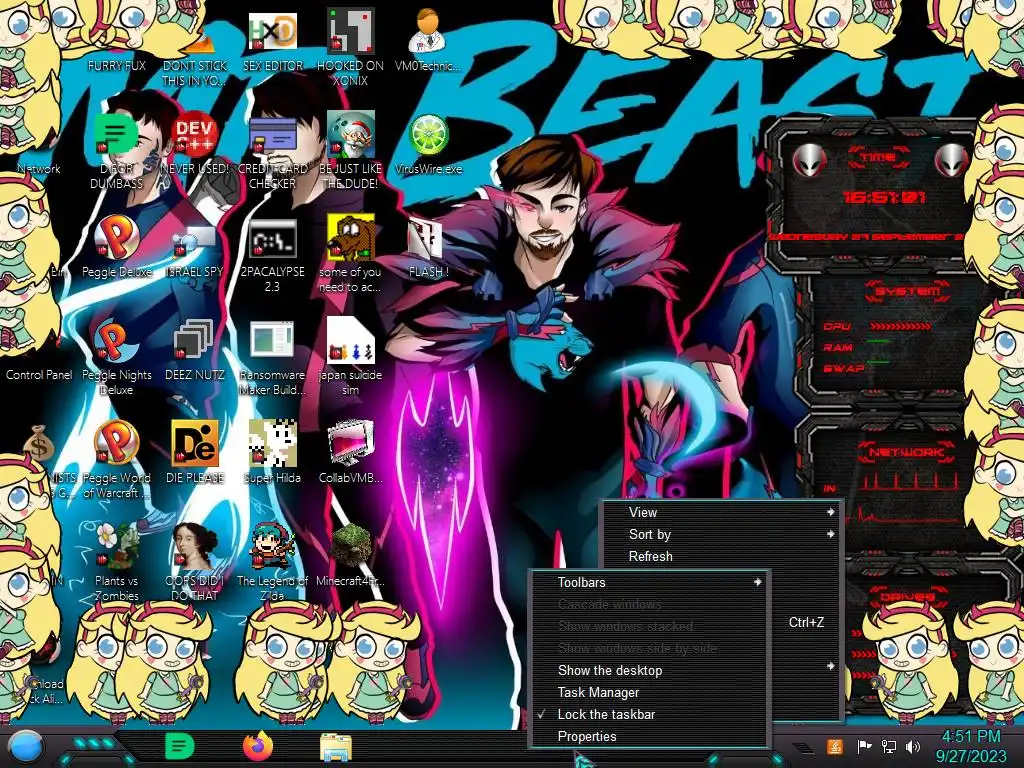The width and height of the screenshot is (1024, 768).
Task: Select the DEEZ NUTZ stacked-windows icon
Action: 195,350
